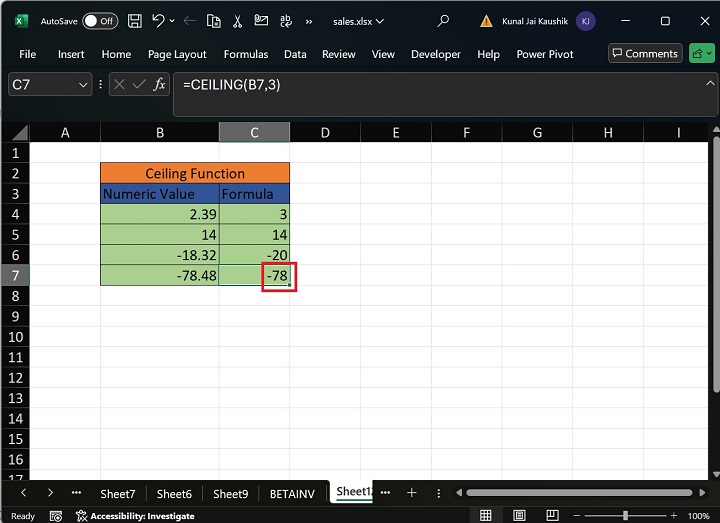The height and width of the screenshot is (523, 720).
Task: Select the Formula header cell
Action: (x=254, y=194)
